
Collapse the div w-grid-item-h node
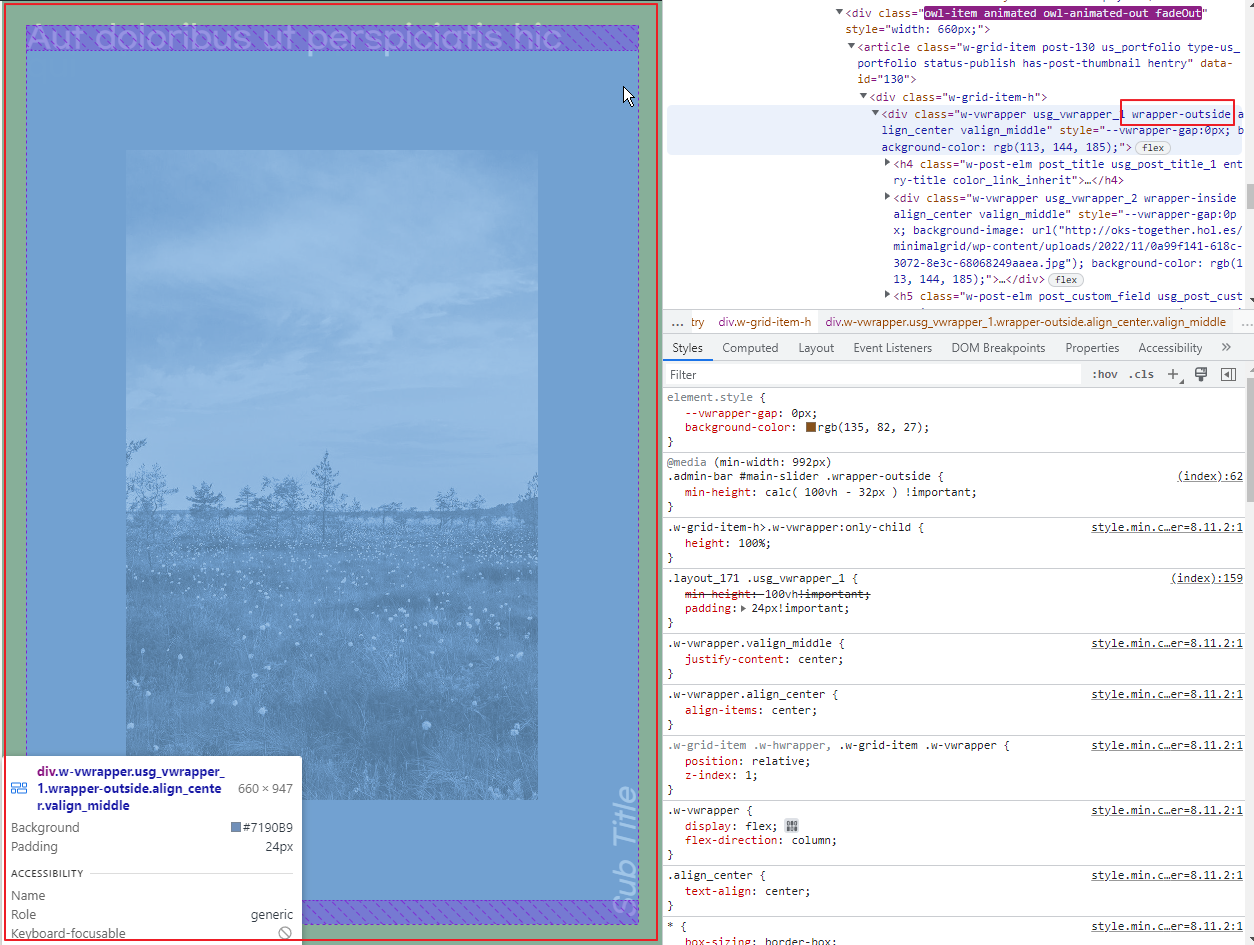click(x=864, y=97)
